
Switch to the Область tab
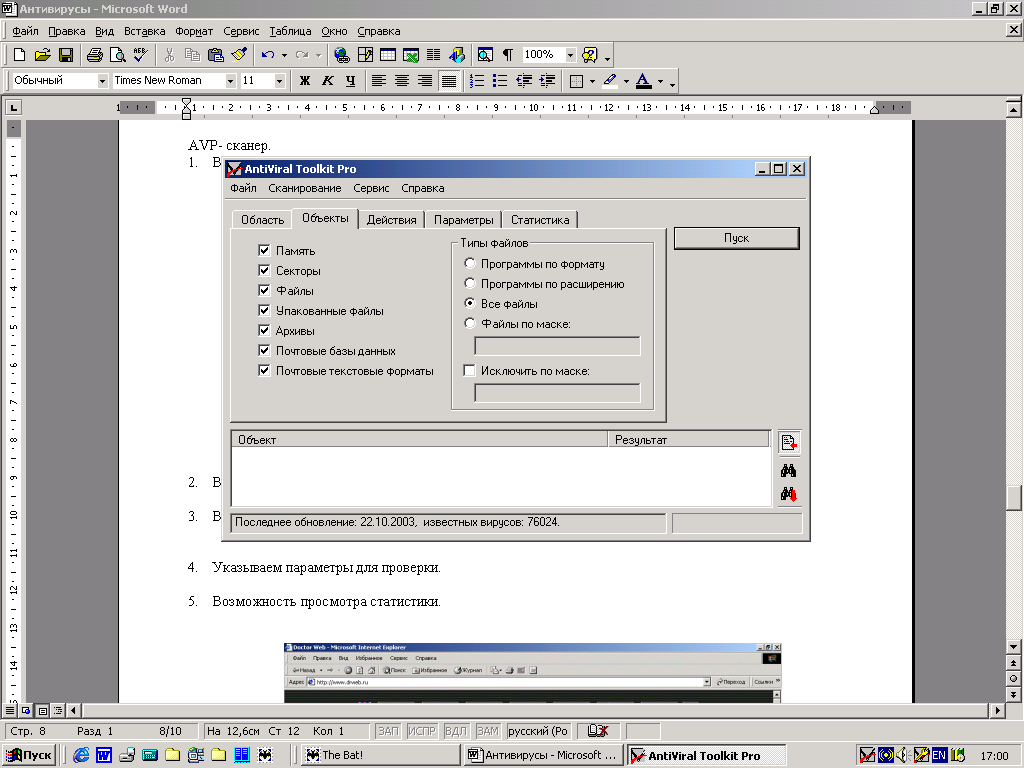(x=263, y=219)
